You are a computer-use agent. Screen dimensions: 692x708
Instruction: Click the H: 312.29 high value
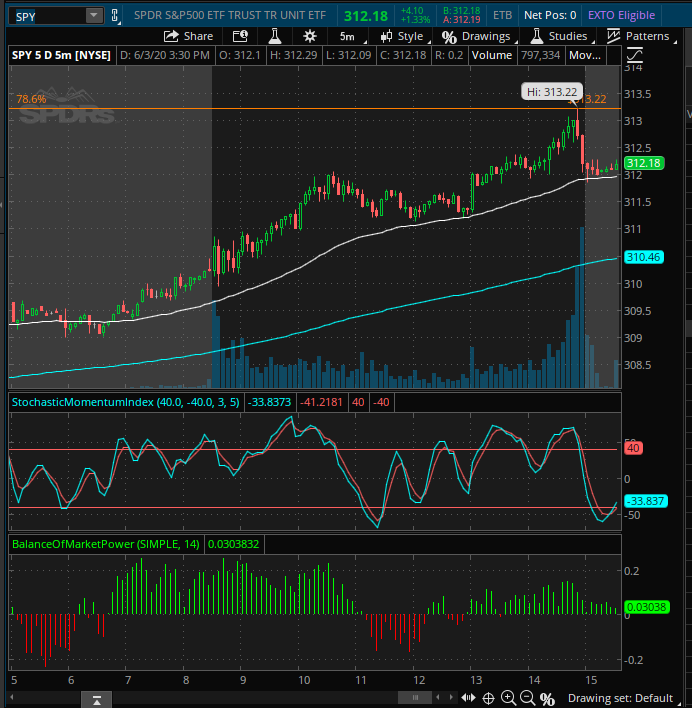293,55
